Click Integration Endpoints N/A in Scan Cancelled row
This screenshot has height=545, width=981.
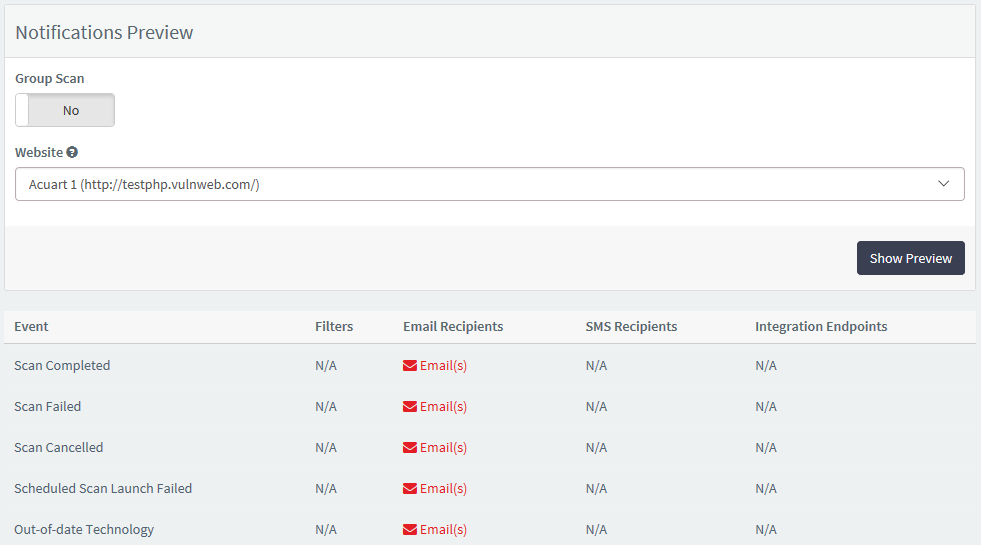point(766,447)
